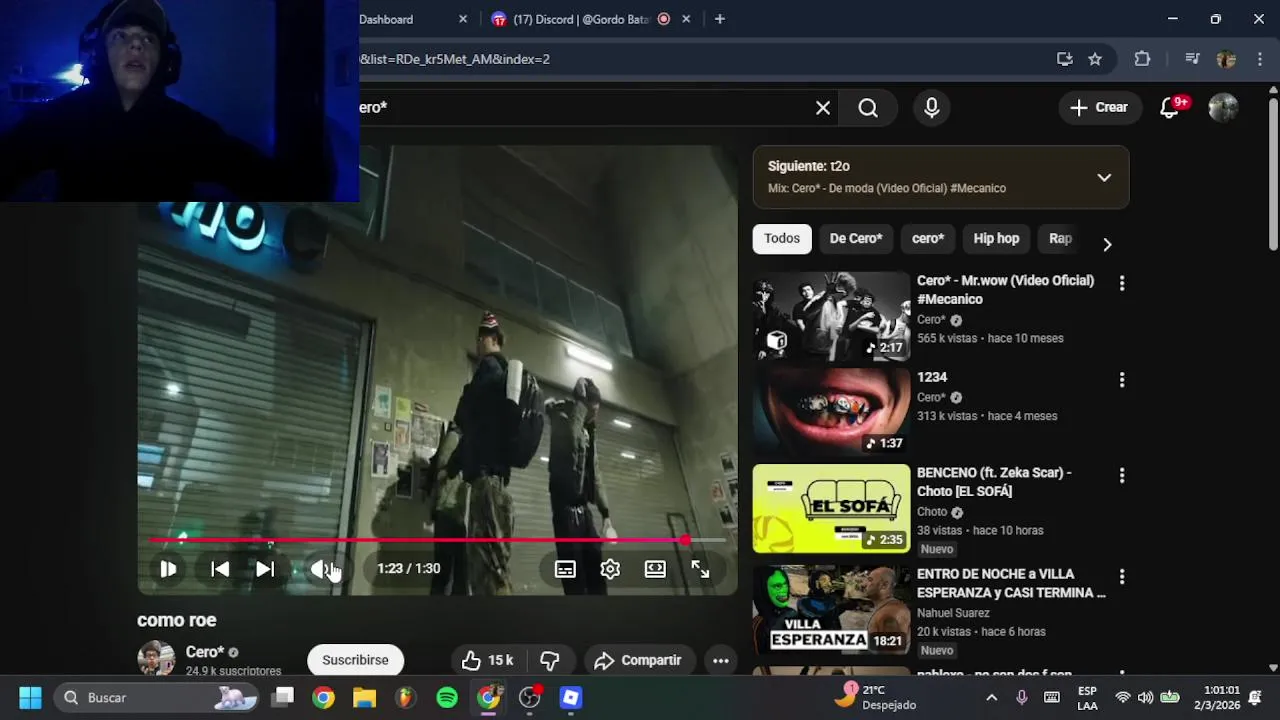
Task: Select the 'cero*' filter chip
Action: pyautogui.click(x=928, y=238)
